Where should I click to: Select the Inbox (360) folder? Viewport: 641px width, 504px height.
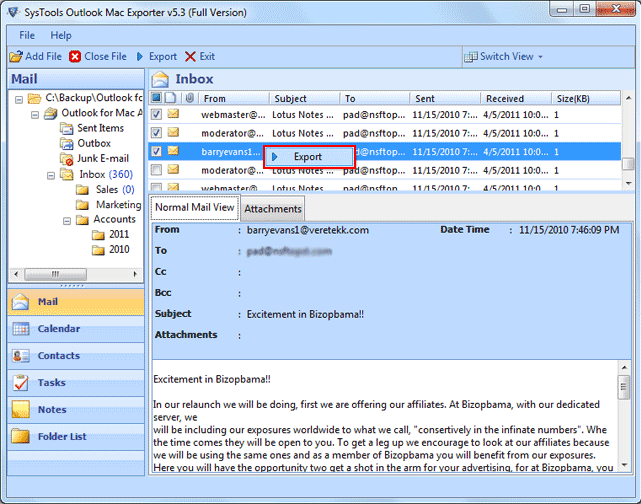tap(106, 175)
